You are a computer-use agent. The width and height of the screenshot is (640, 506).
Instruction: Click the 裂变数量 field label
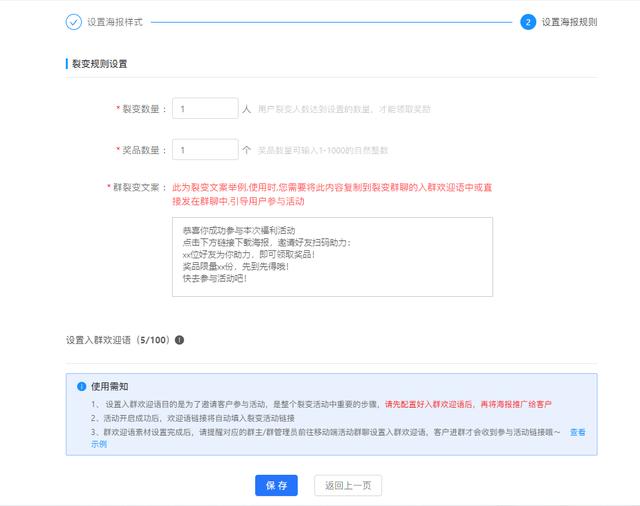click(x=143, y=108)
